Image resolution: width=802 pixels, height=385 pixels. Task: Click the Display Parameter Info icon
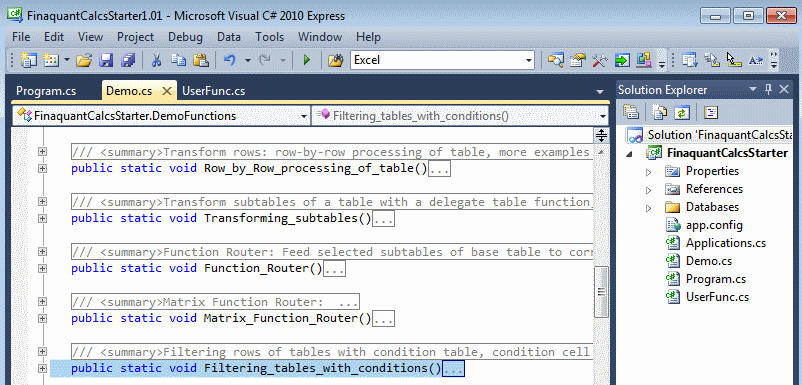pyautogui.click(x=712, y=60)
